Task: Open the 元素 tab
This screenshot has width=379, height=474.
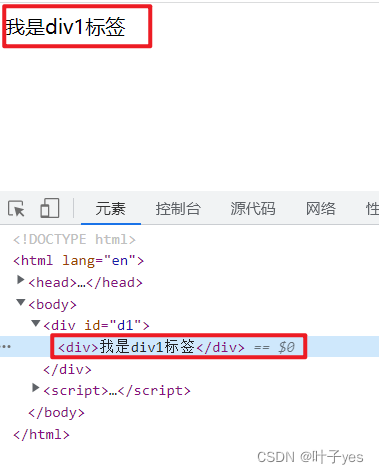Action: pos(111,209)
